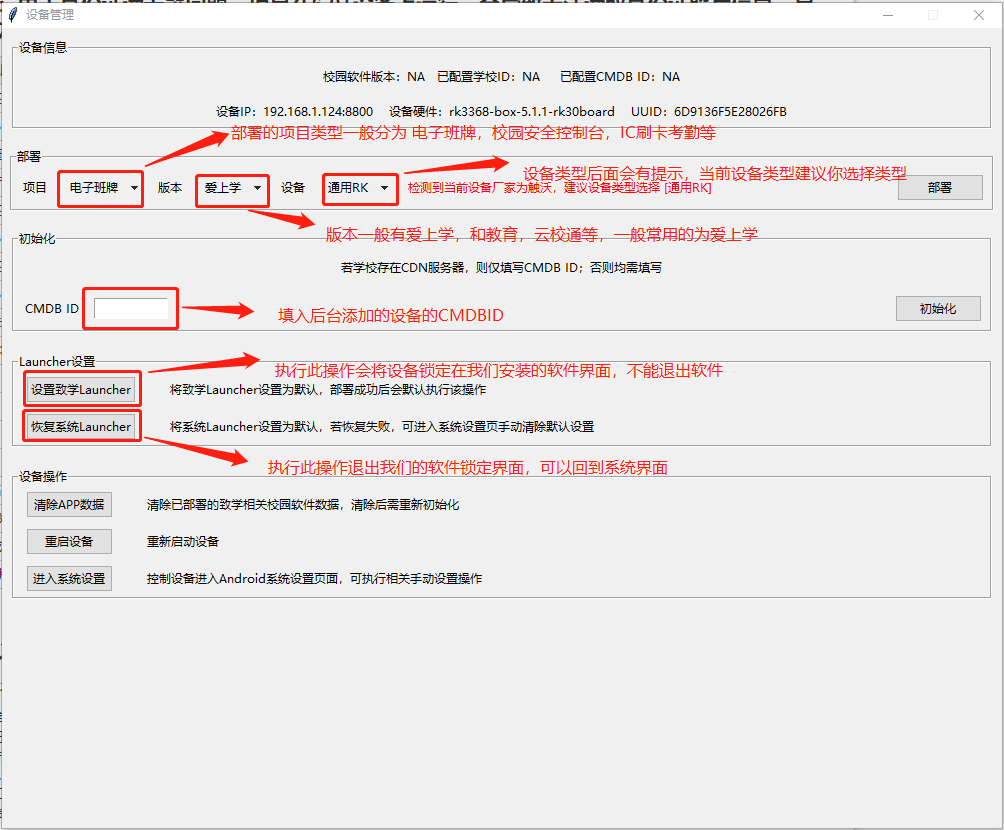The image size is (1004, 830).
Task: Open the 设备 dropdown showing 通用RK
Action: (359, 188)
